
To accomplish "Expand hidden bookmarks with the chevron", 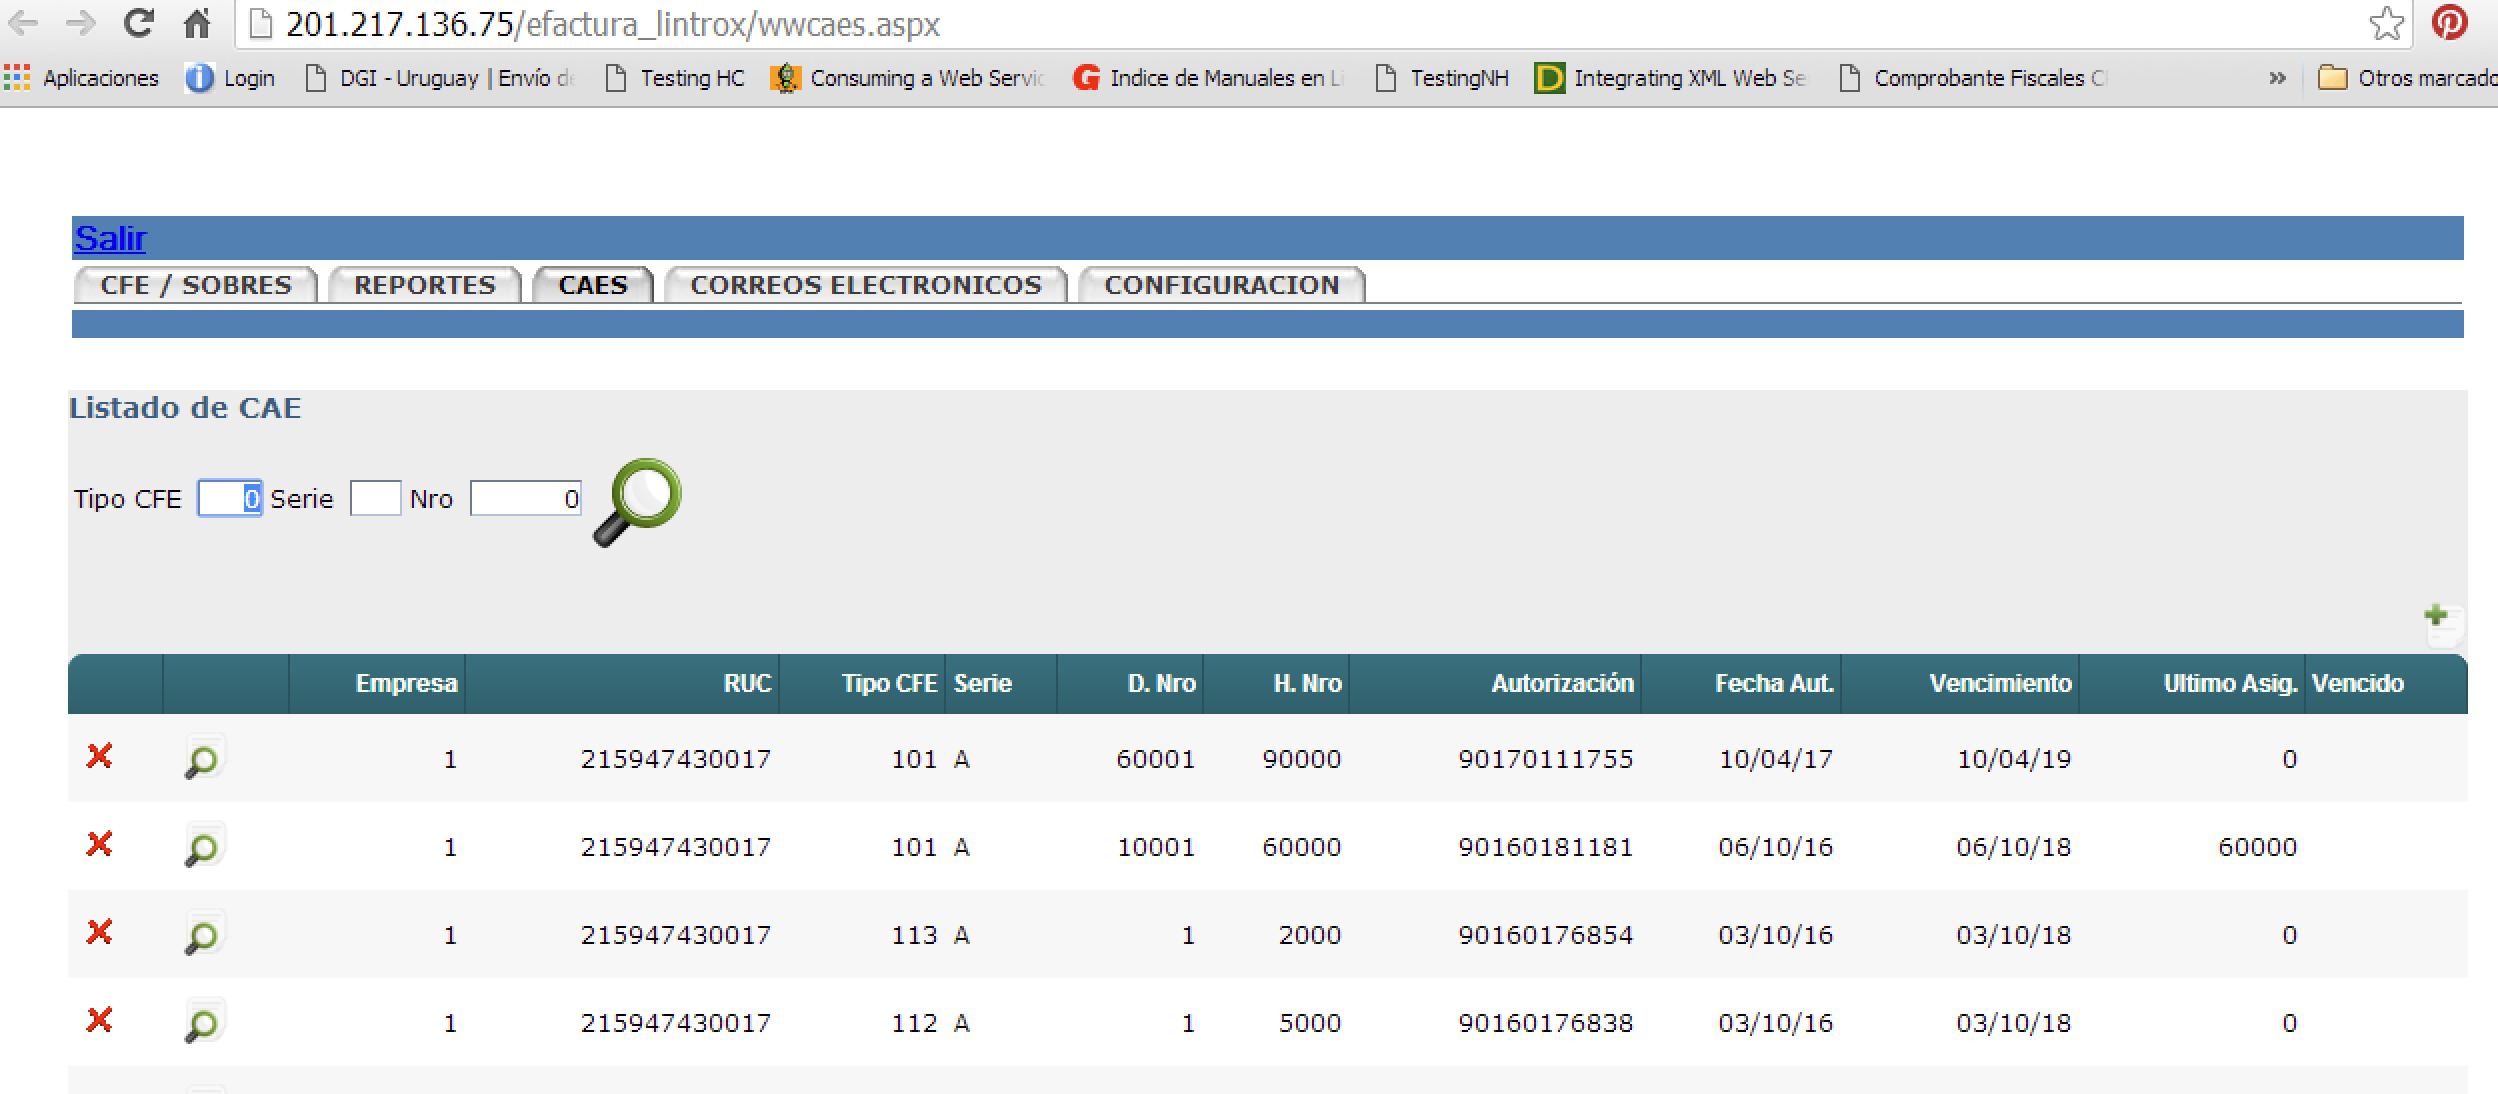I will click(2277, 78).
